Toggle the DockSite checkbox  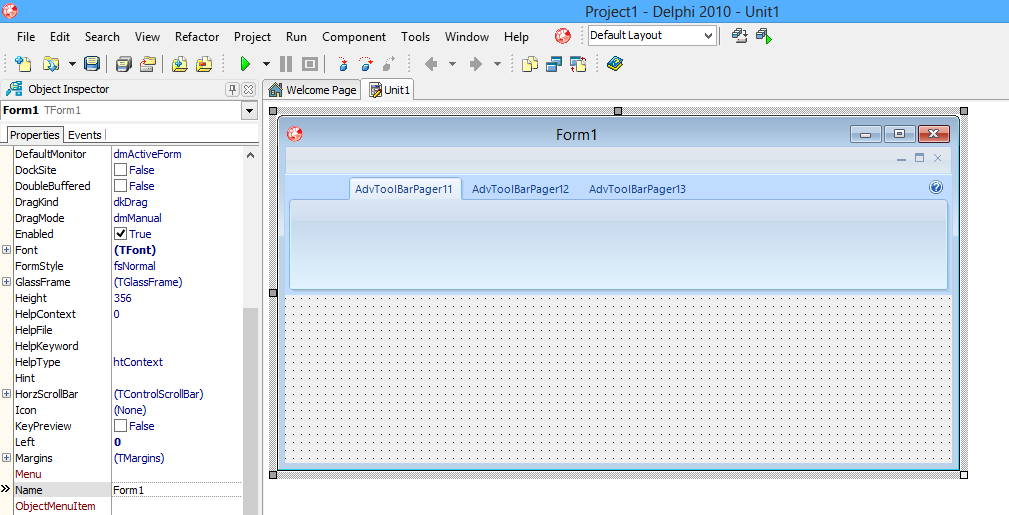click(120, 170)
